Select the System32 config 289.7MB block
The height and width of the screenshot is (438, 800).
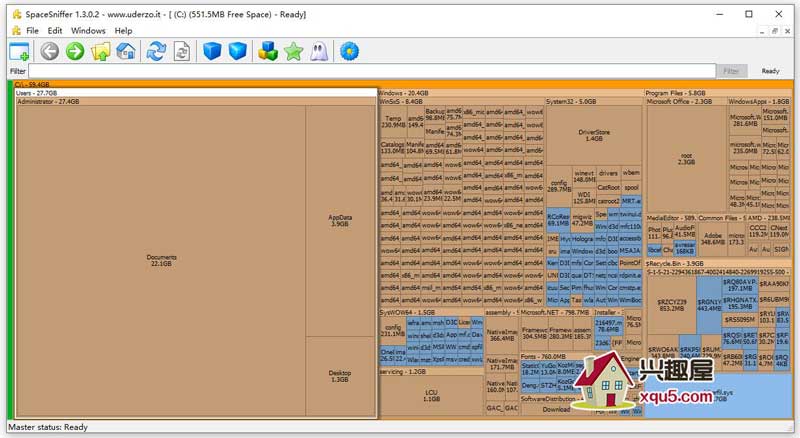pos(559,186)
